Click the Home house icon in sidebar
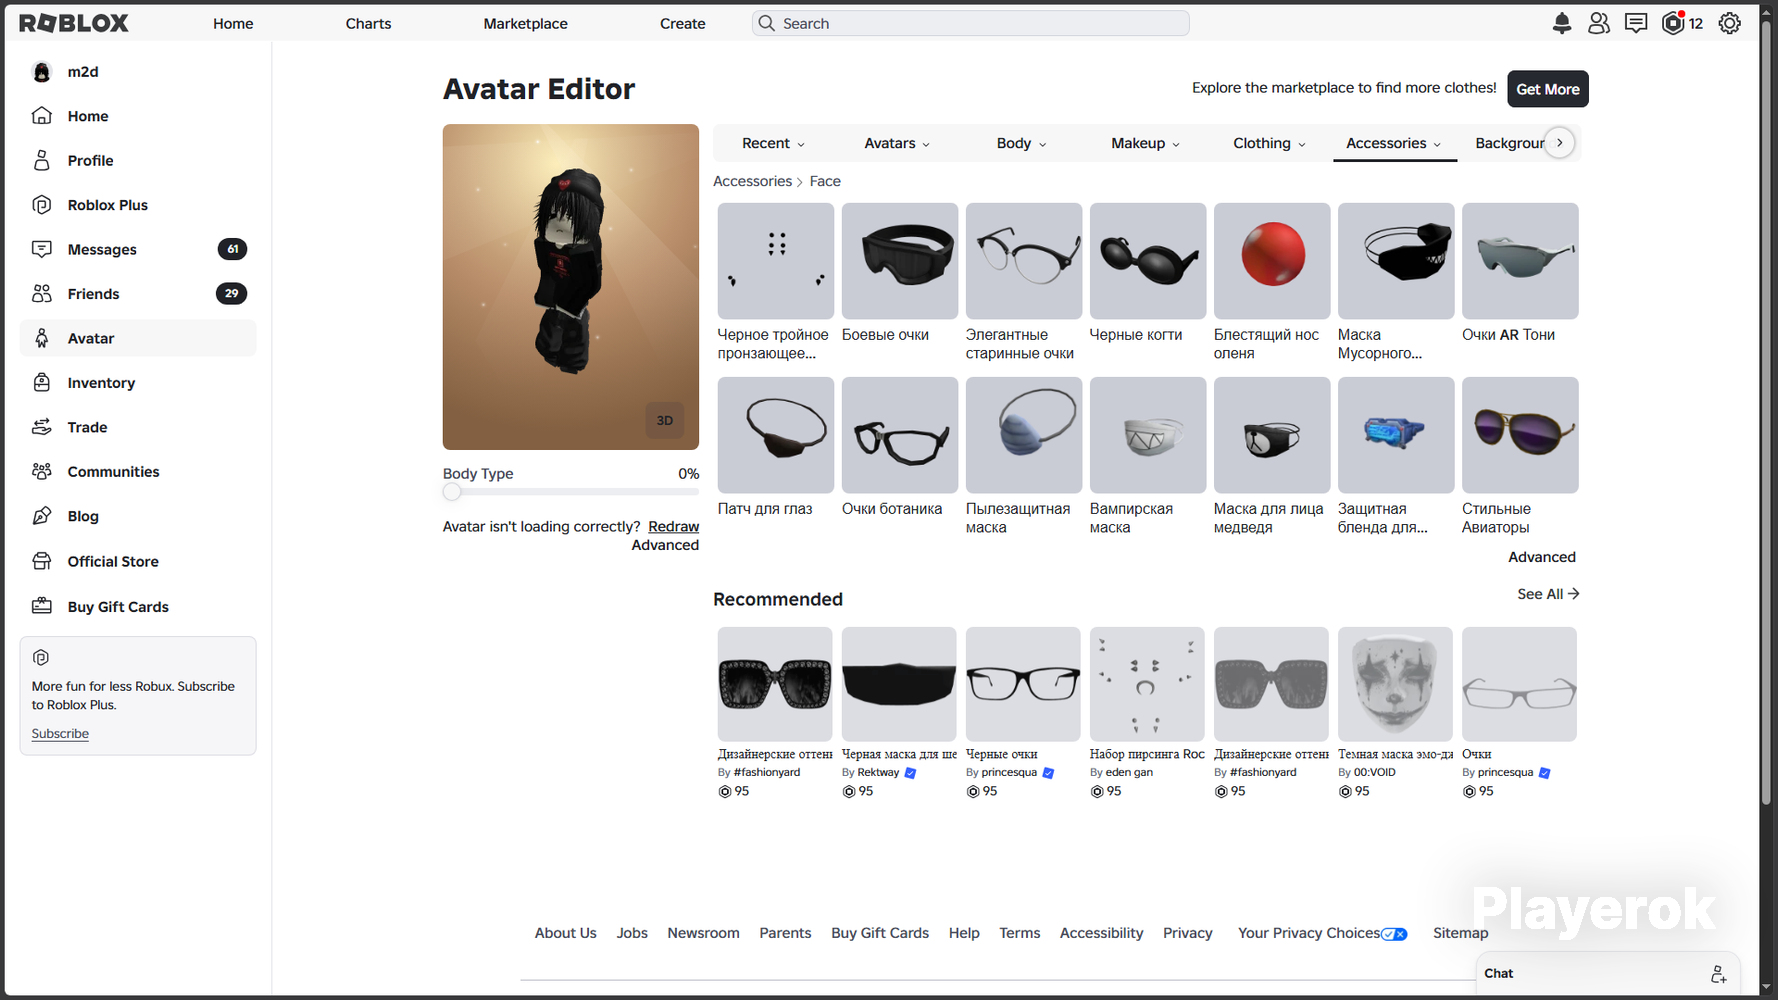Viewport: 1778px width, 1000px height. point(42,116)
